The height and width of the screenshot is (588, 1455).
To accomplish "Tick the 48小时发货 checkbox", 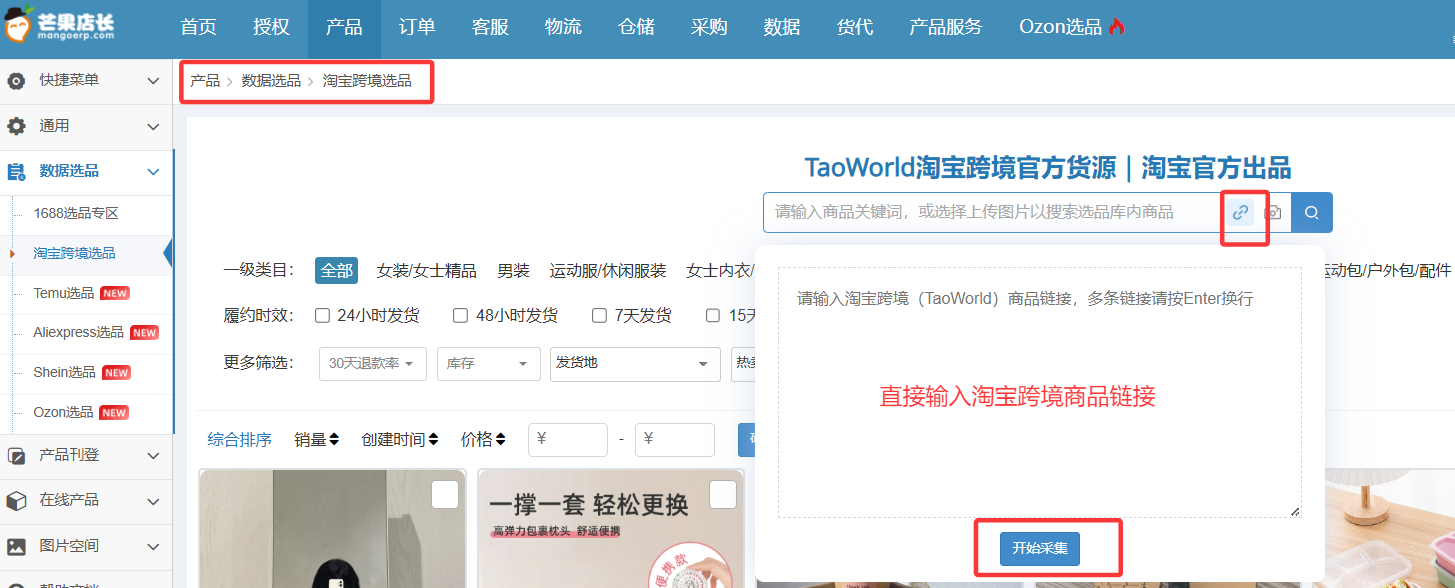I will 461,316.
